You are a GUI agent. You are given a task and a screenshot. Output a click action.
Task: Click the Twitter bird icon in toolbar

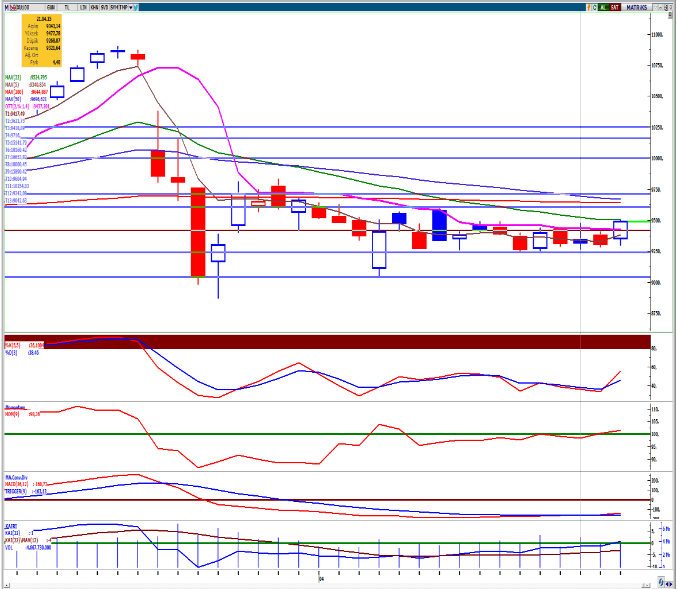click(x=136, y=7)
